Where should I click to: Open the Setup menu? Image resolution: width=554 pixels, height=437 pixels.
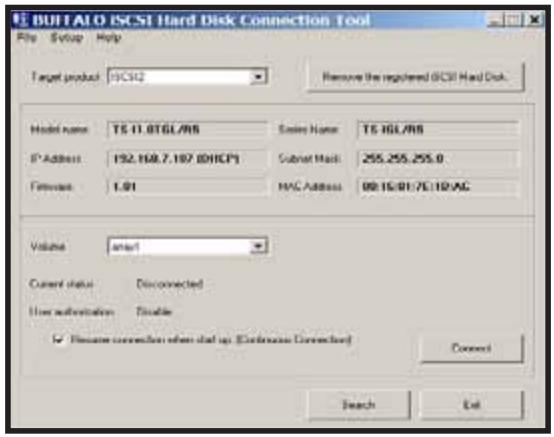pyautogui.click(x=67, y=37)
